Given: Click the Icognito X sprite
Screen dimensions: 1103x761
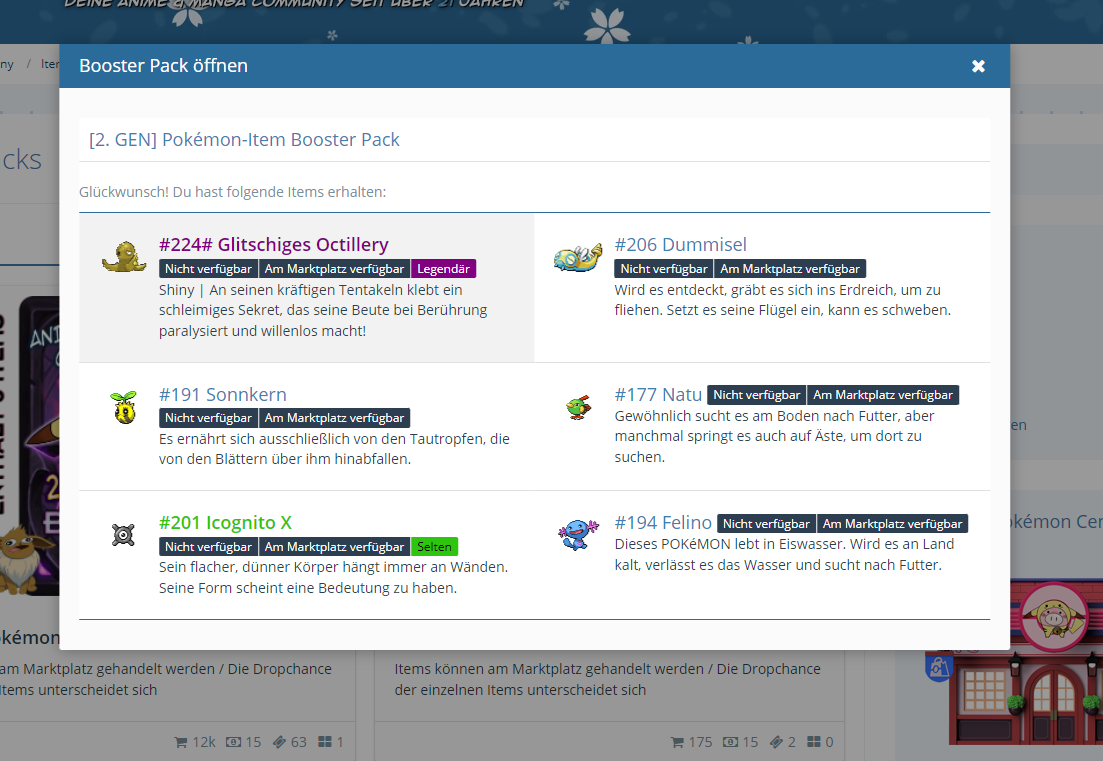Looking at the screenshot, I should click(x=123, y=535).
